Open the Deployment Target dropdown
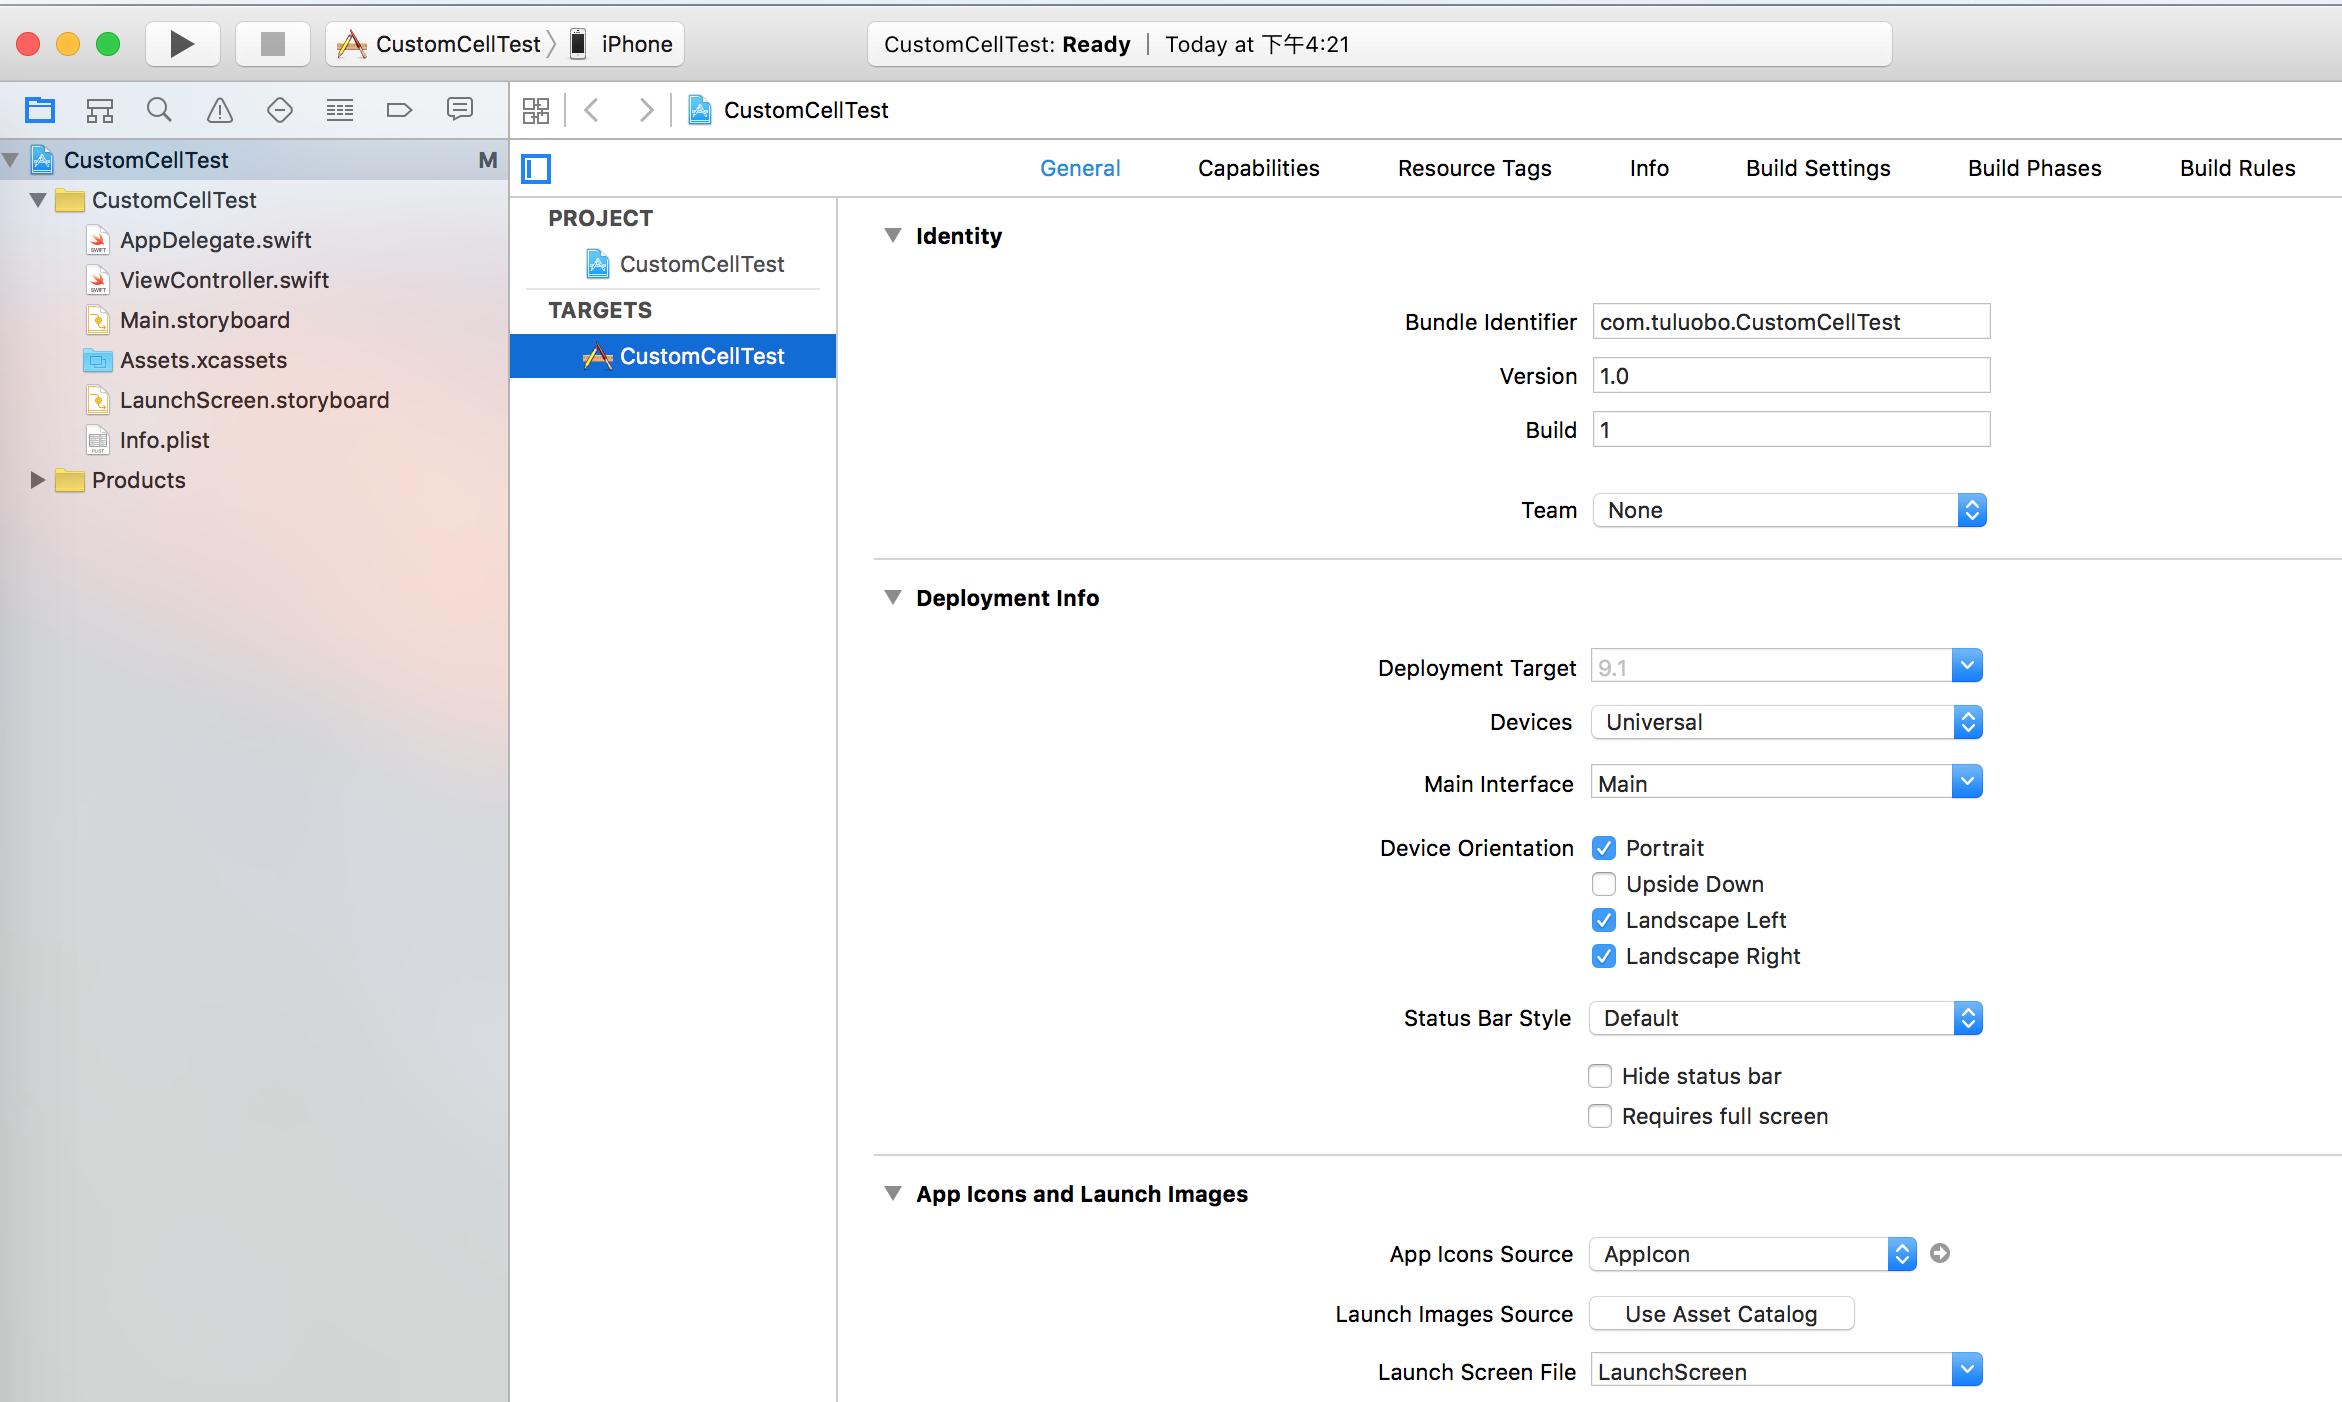This screenshot has width=2342, height=1402. click(1967, 666)
